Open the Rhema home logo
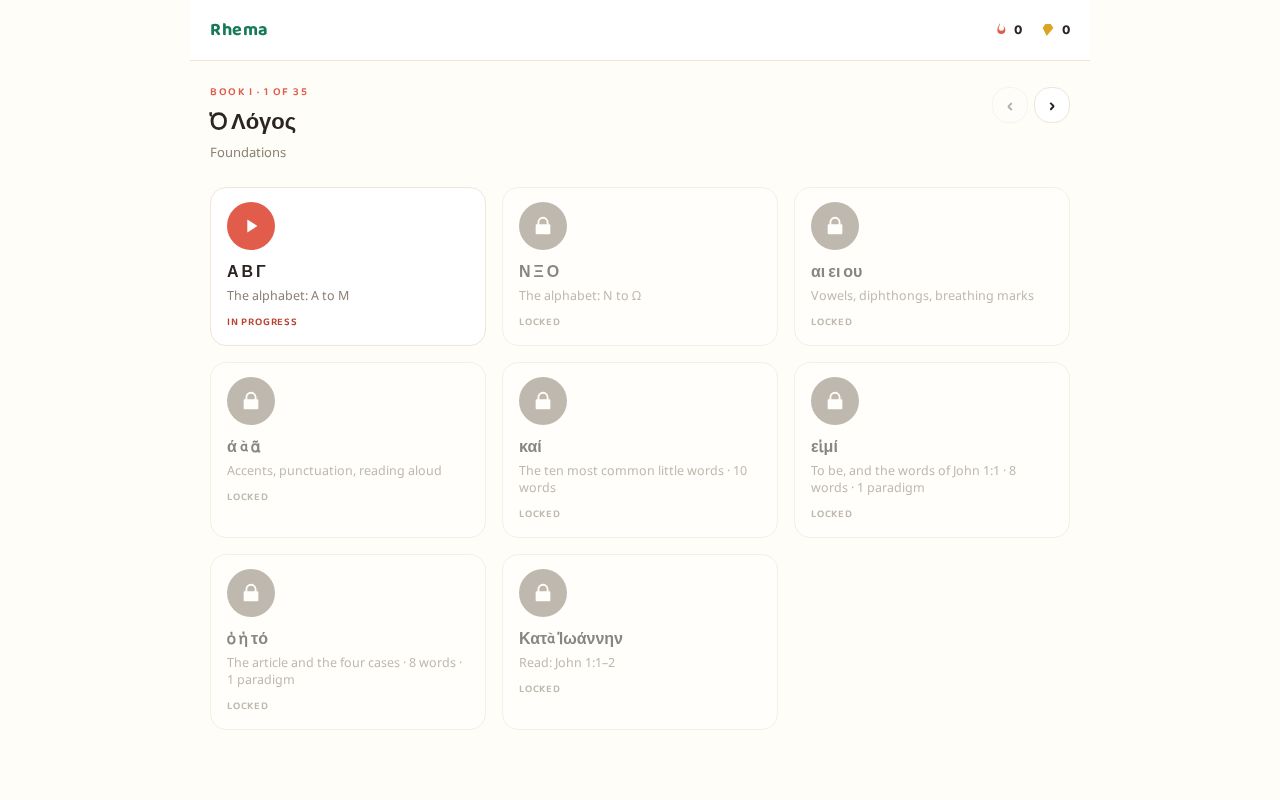The width and height of the screenshot is (1280, 800). pyautogui.click(x=239, y=30)
